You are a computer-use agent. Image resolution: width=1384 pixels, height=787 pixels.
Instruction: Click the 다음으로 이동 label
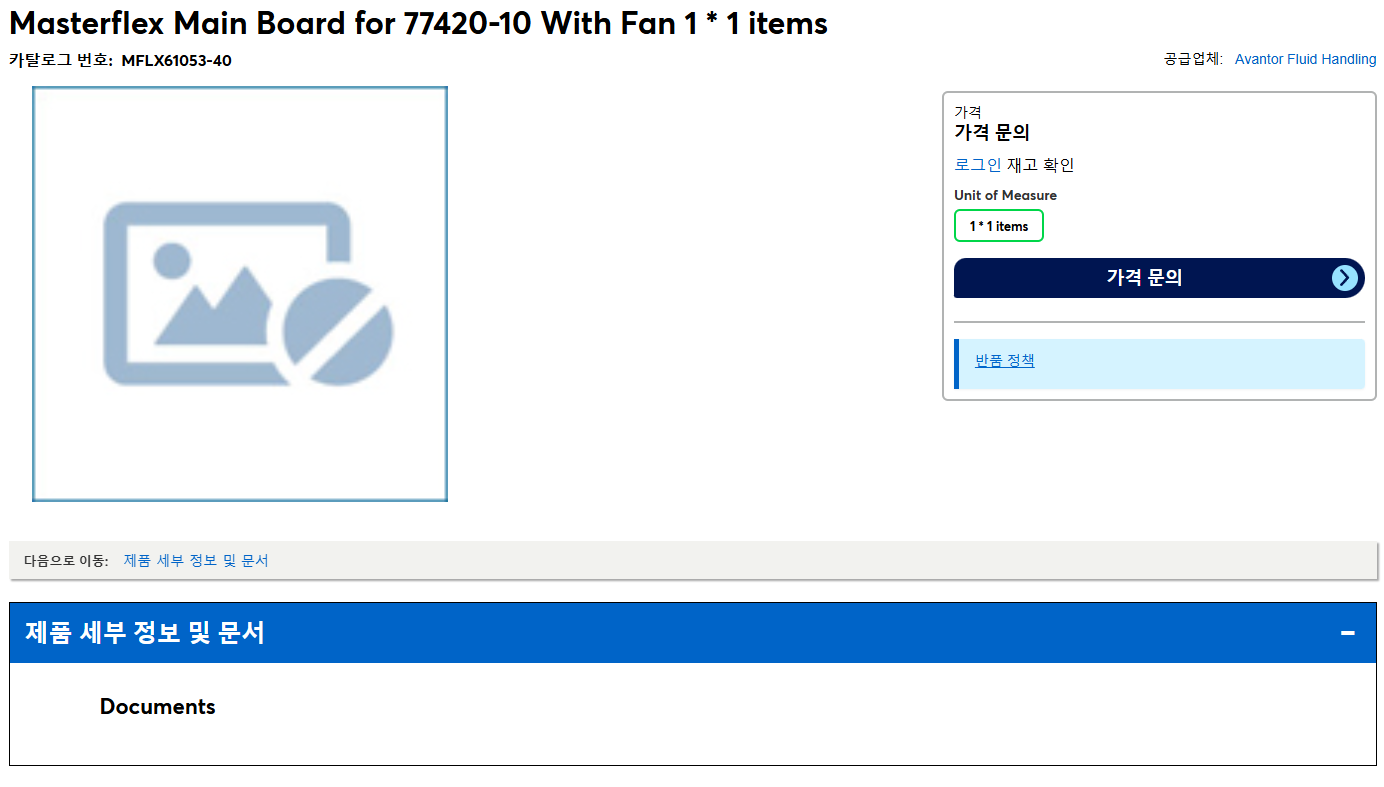tap(66, 561)
